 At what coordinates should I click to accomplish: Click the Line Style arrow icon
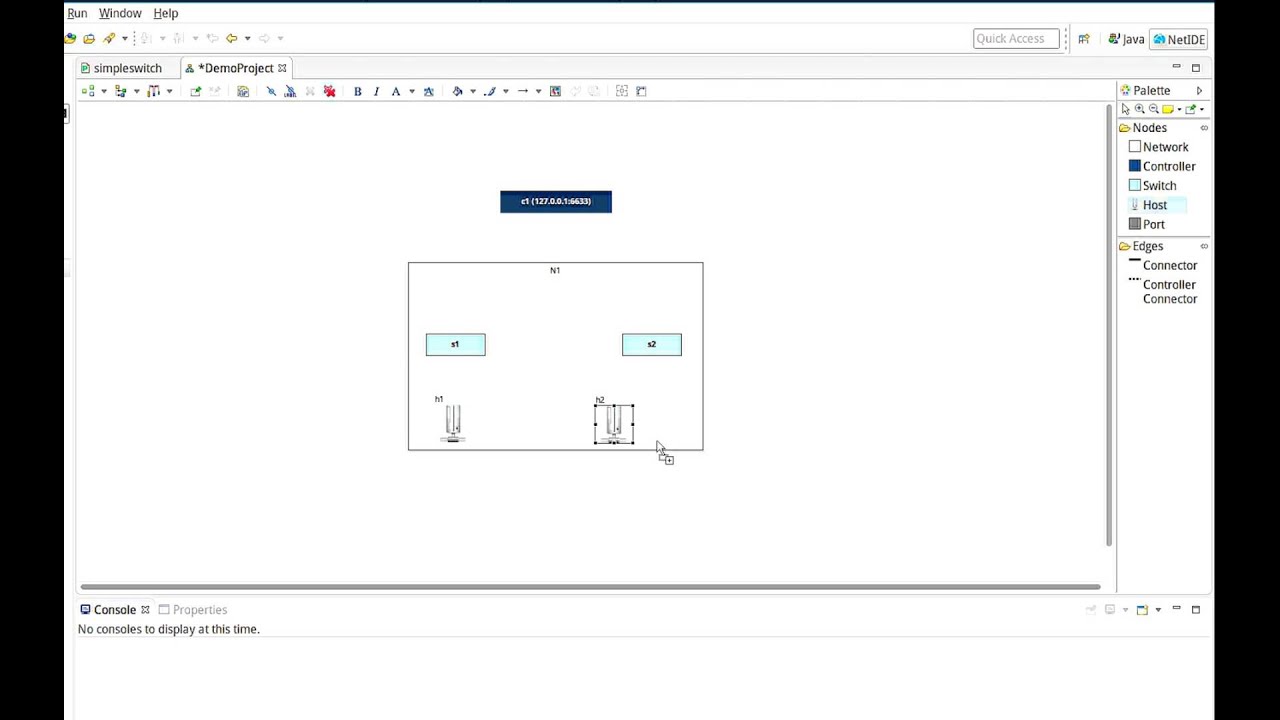(522, 91)
